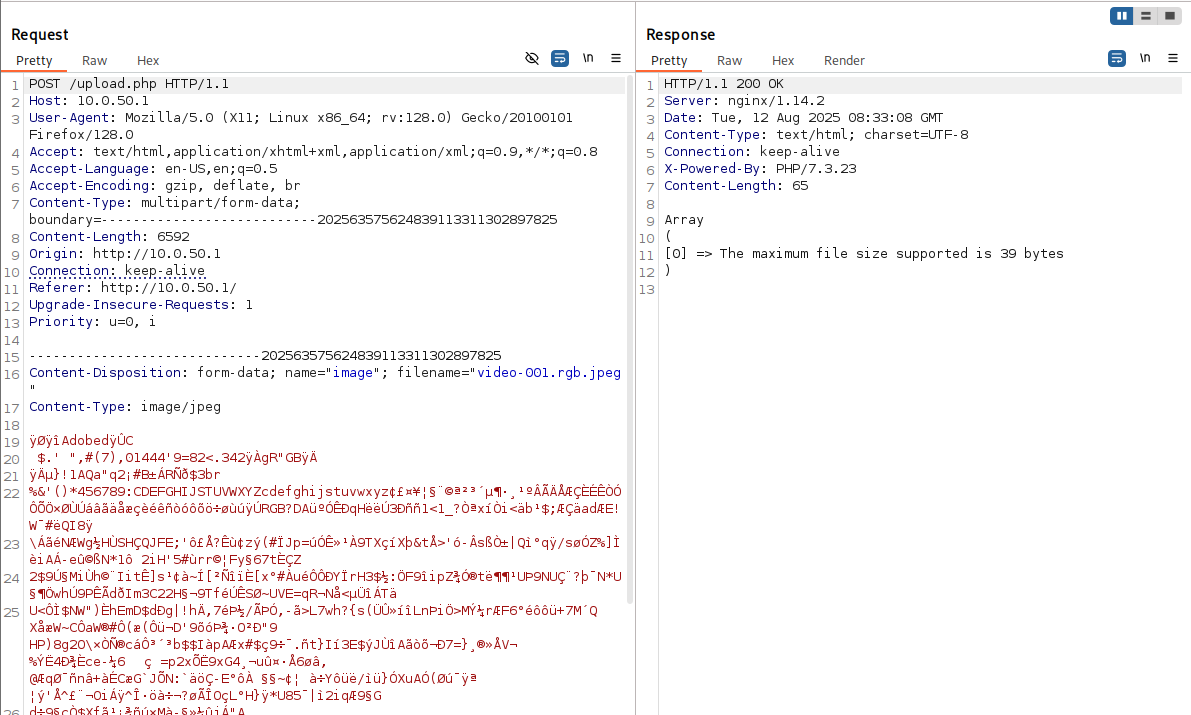Screen dimensions: 1191x715
Task: Toggle line wrap in Response panel
Action: (x=1117, y=59)
